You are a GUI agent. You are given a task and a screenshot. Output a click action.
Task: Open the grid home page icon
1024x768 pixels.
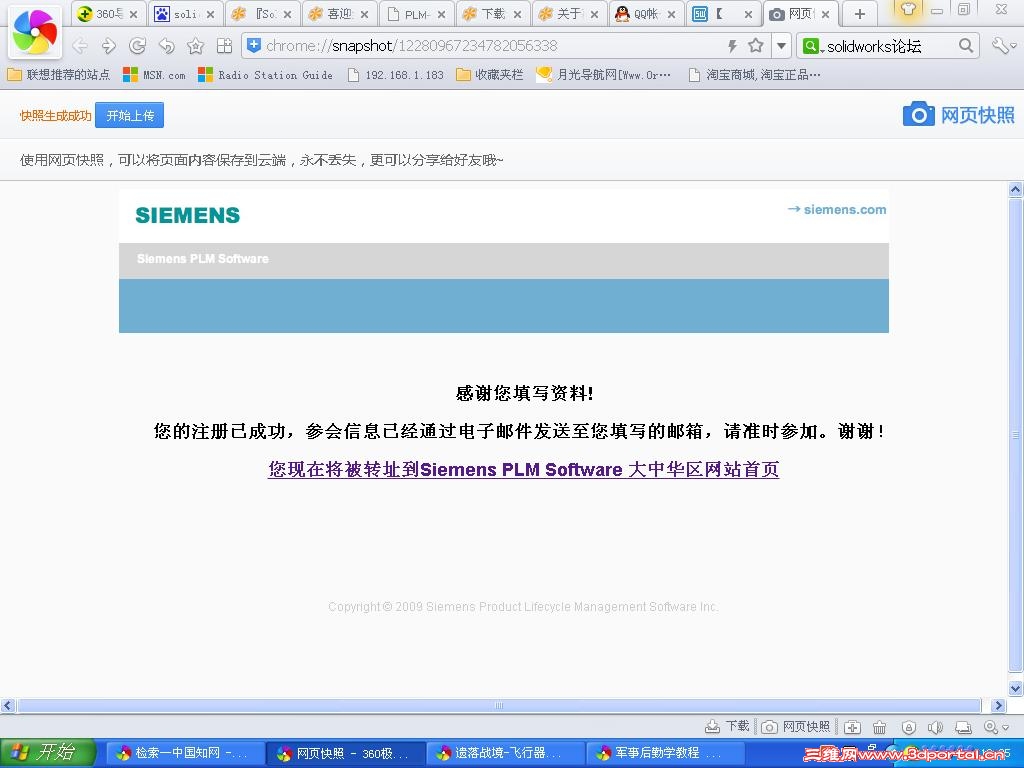[x=224, y=46]
